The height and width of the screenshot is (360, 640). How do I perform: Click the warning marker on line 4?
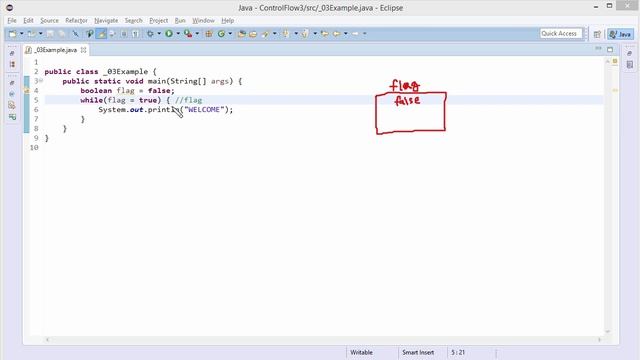coord(27,91)
